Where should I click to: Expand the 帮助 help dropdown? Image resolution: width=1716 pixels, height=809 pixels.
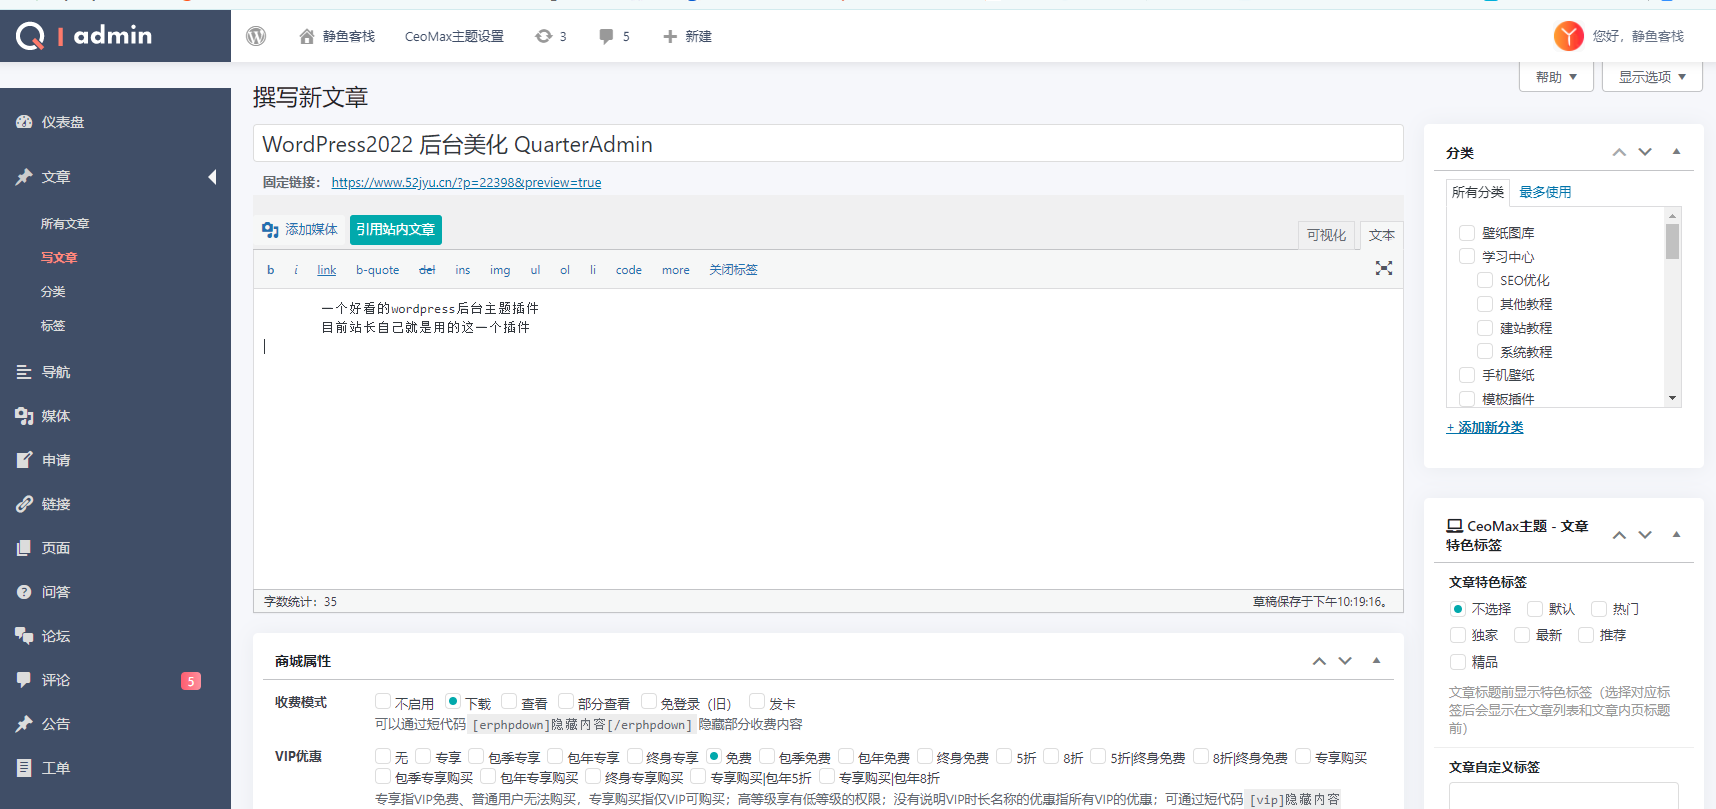tap(1556, 77)
